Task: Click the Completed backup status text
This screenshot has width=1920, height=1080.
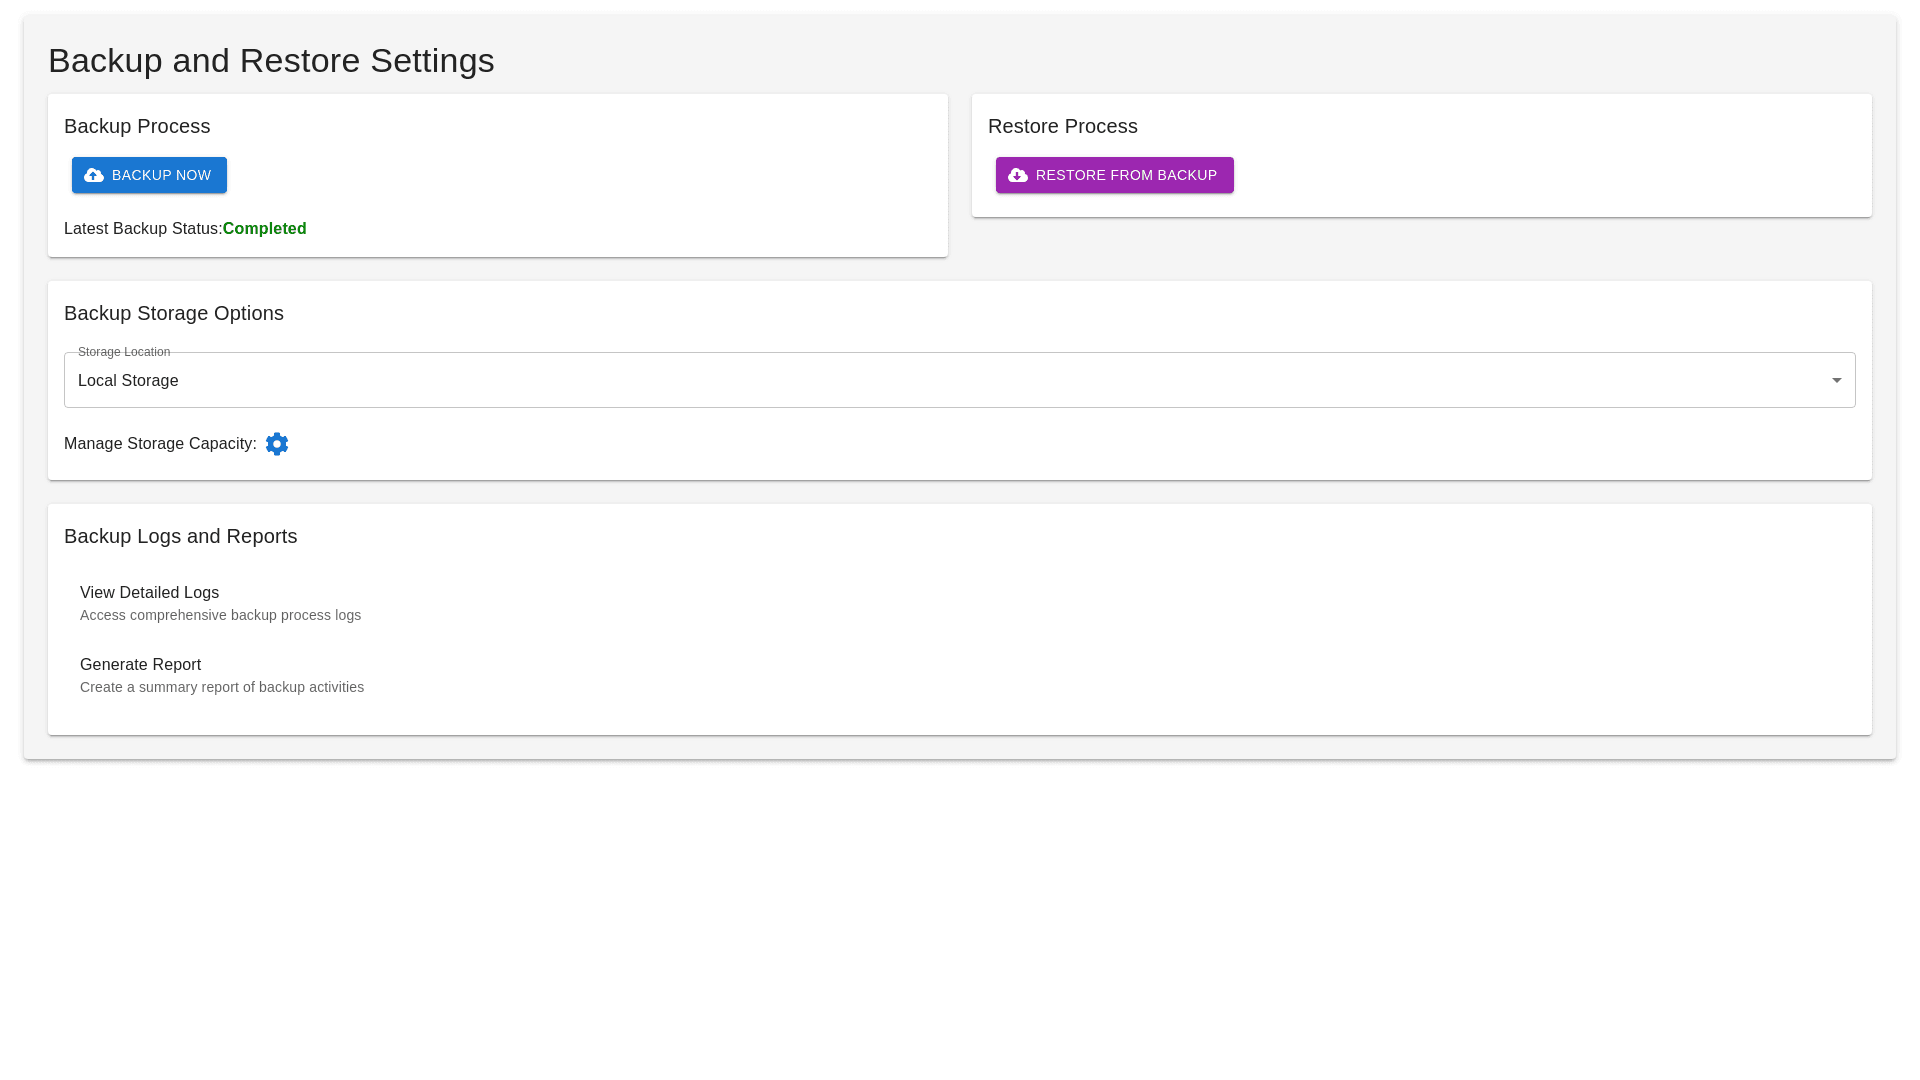Action: pos(264,229)
